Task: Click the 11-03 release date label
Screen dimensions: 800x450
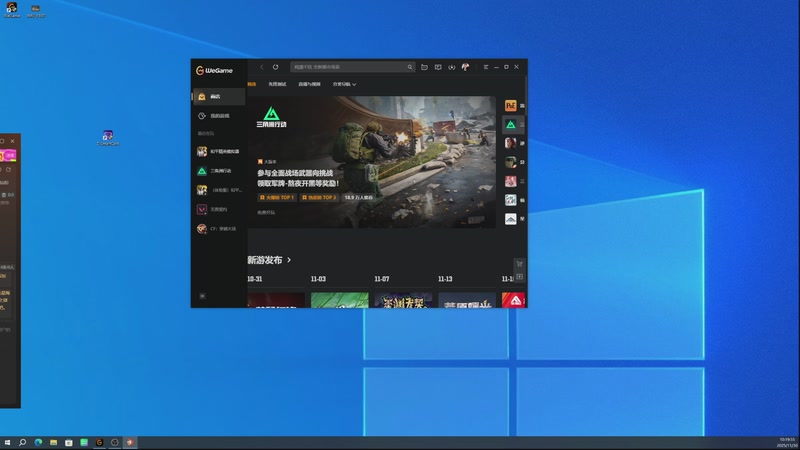Action: pyautogui.click(x=318, y=279)
